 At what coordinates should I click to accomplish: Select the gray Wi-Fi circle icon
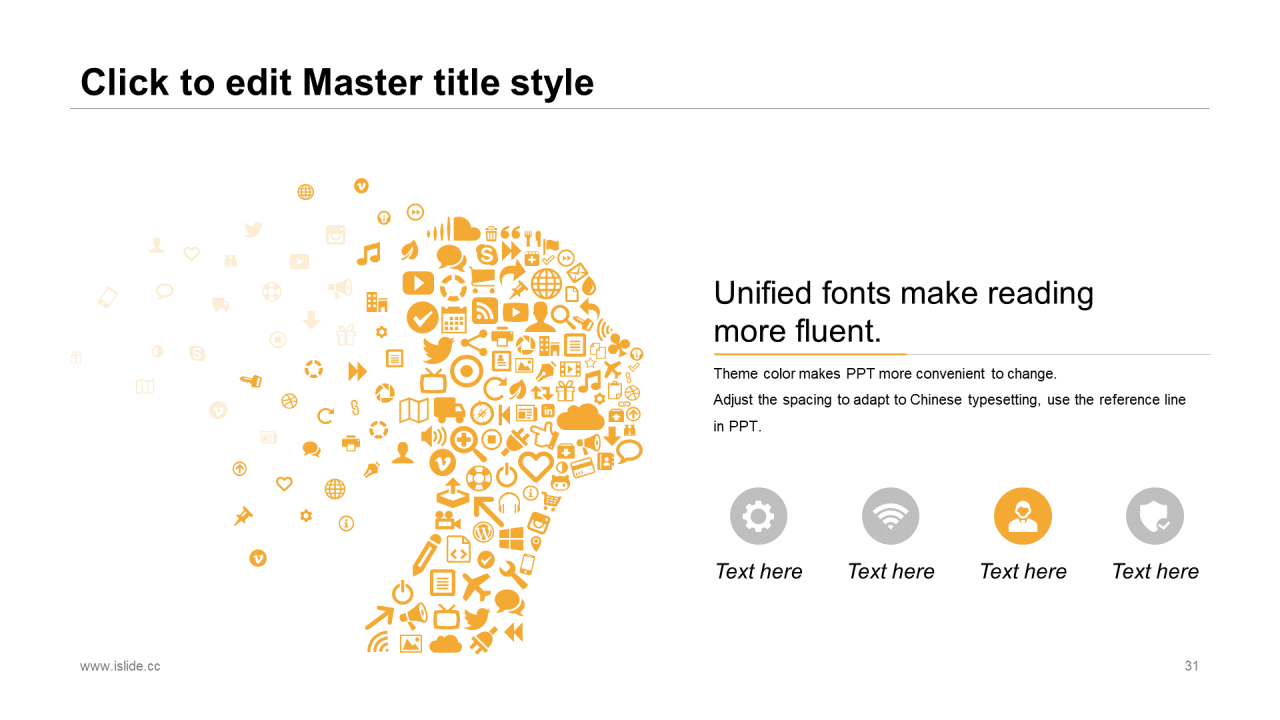coord(891,516)
